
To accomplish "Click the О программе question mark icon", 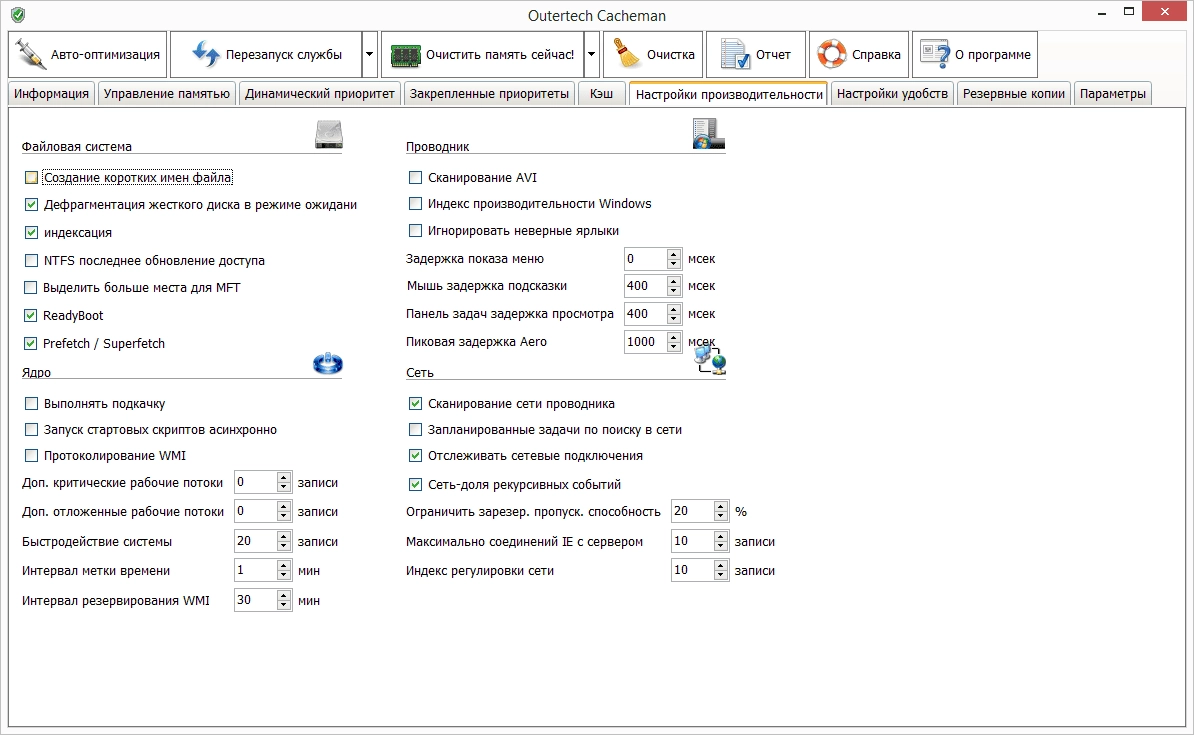I will click(934, 54).
